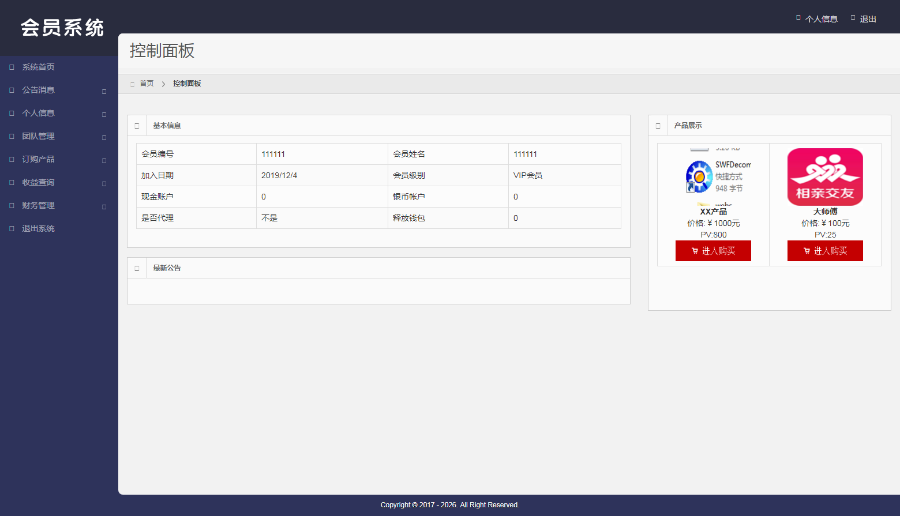Click the 会员姓名 table label

click(x=409, y=154)
